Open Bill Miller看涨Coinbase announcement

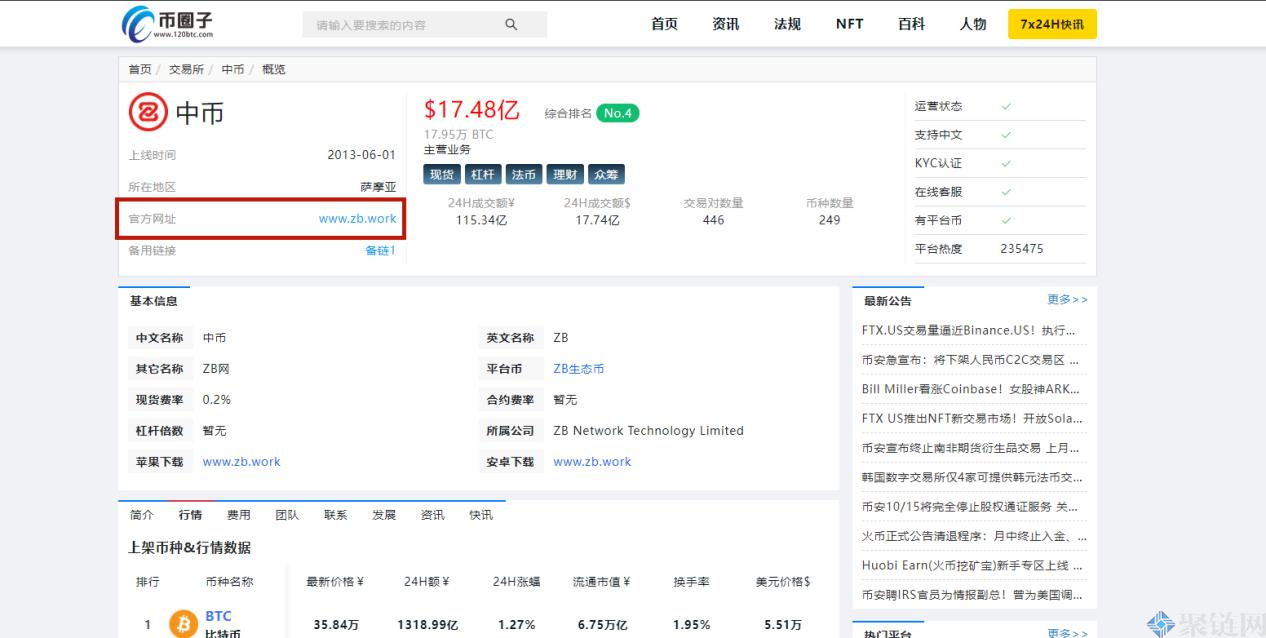[972, 389]
